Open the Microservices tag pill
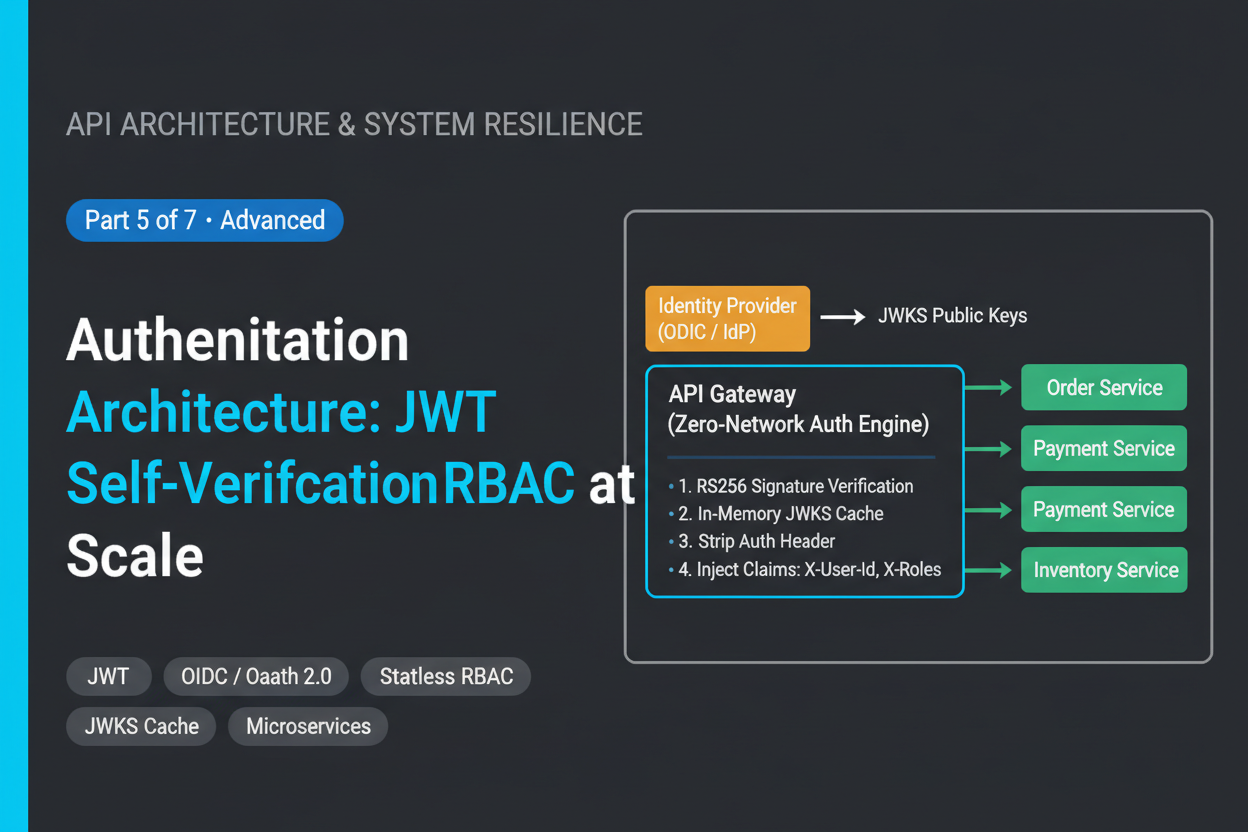Viewport: 1248px width, 832px height. point(308,726)
